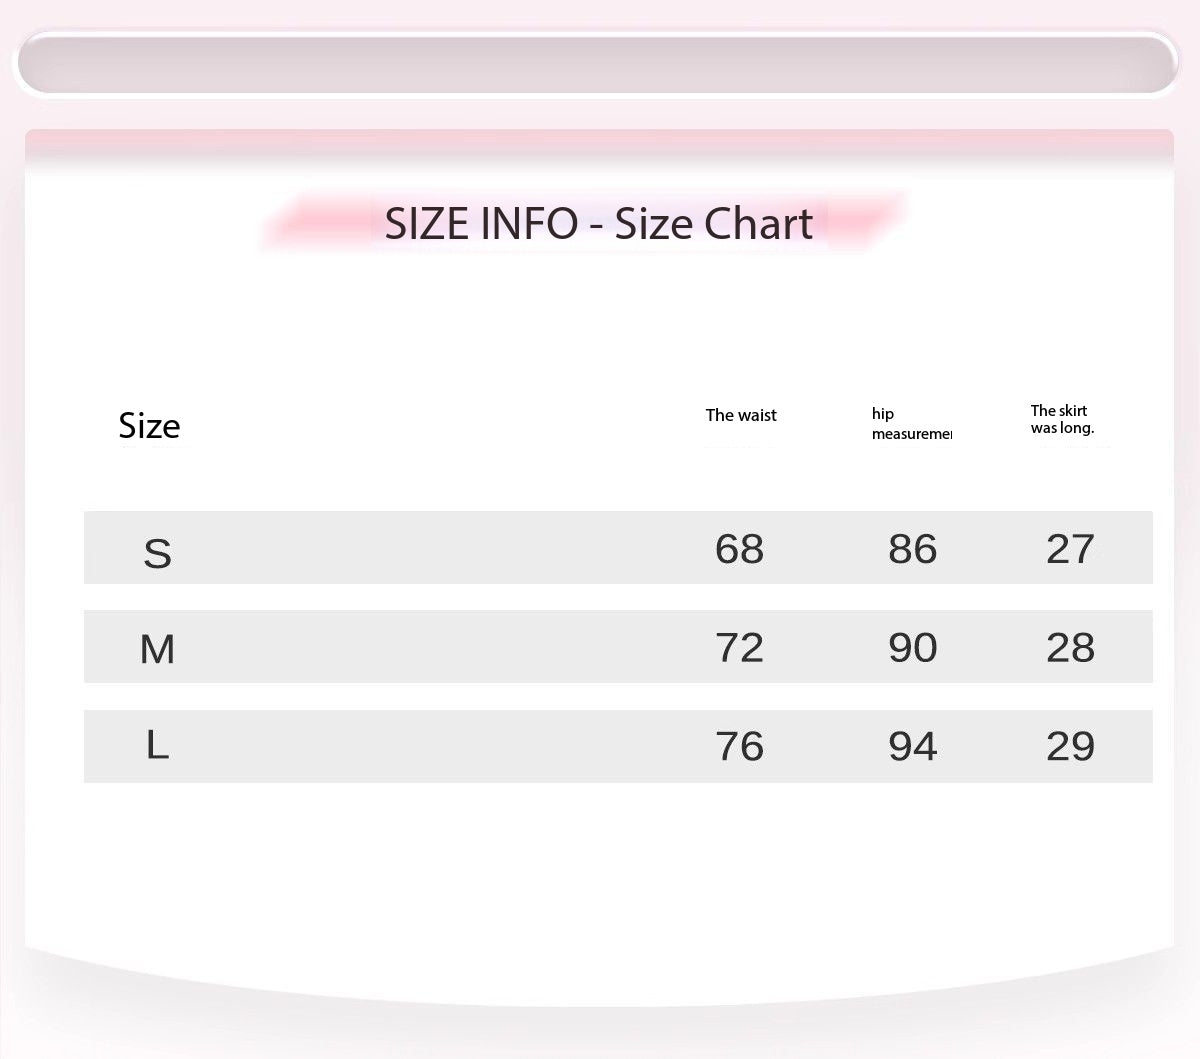Select the L size label

[x=158, y=745]
